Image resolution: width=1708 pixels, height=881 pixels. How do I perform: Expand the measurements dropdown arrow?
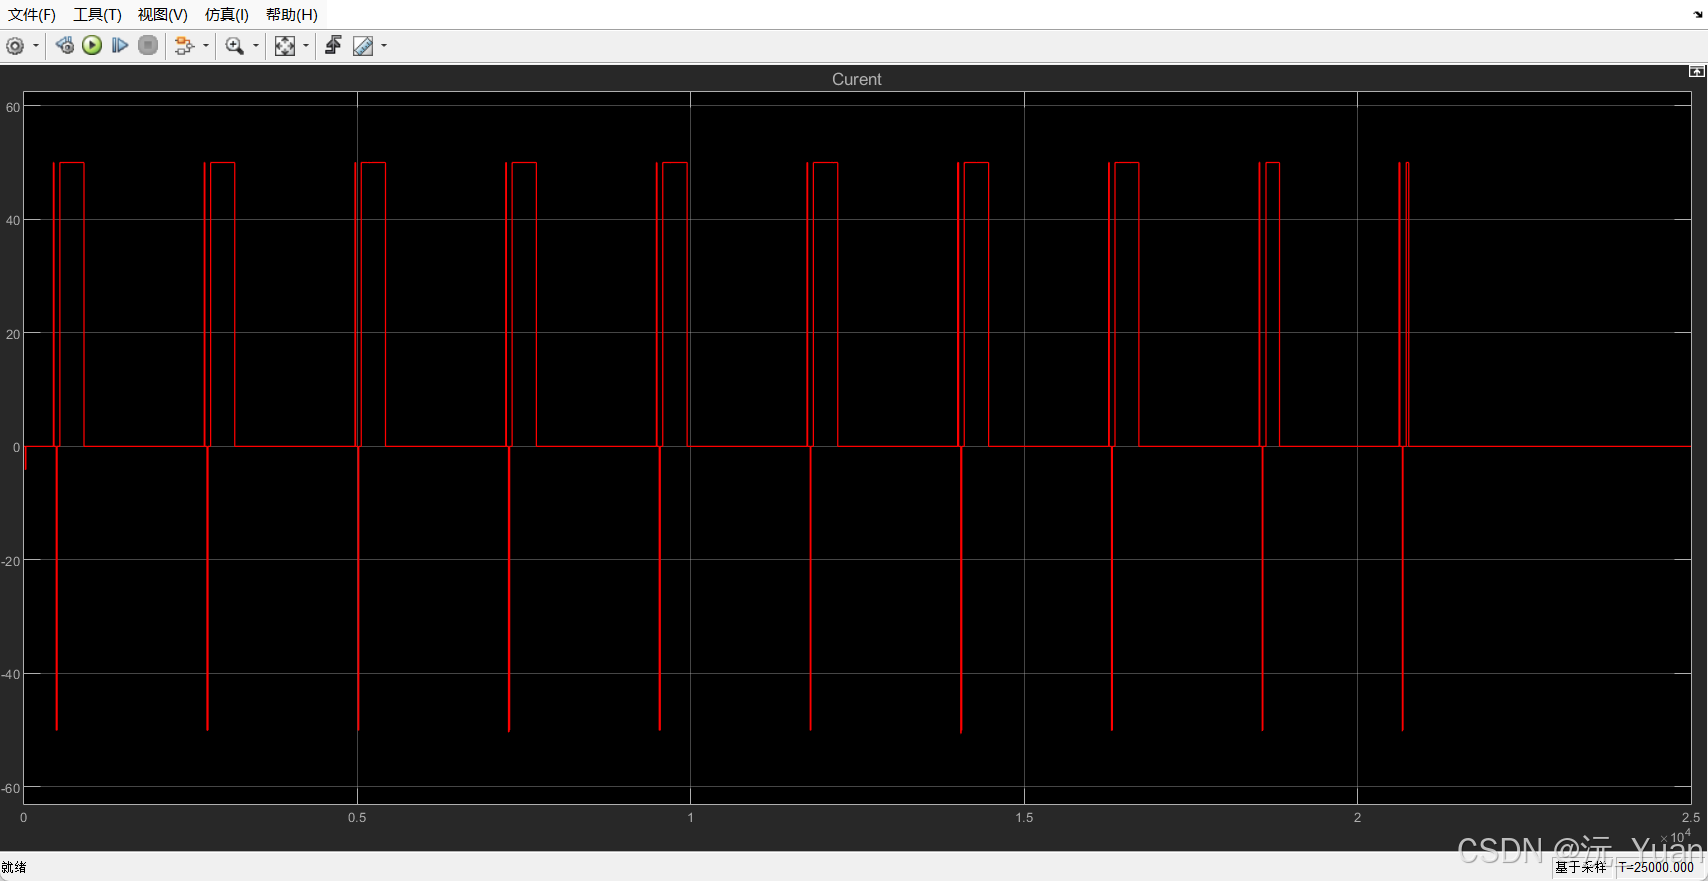(384, 46)
